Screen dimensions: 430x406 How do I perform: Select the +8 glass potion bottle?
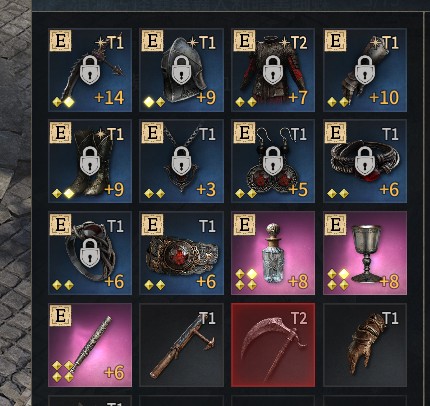(273, 253)
